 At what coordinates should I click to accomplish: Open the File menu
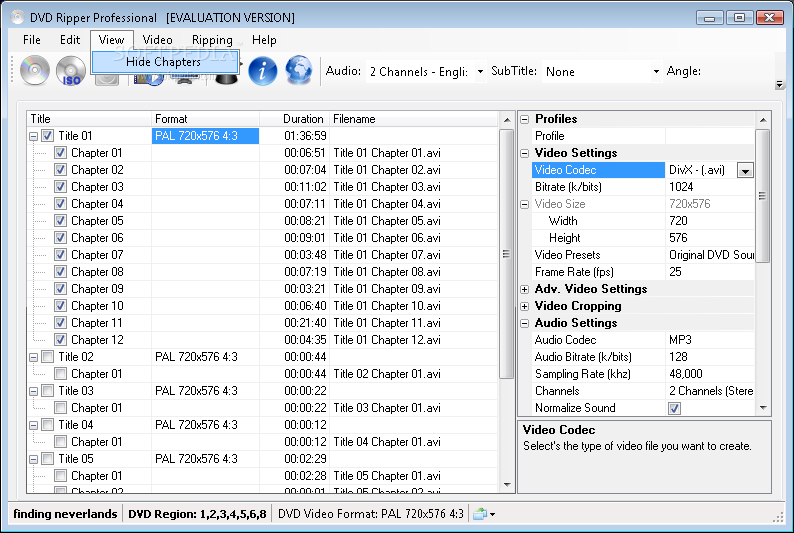point(32,40)
